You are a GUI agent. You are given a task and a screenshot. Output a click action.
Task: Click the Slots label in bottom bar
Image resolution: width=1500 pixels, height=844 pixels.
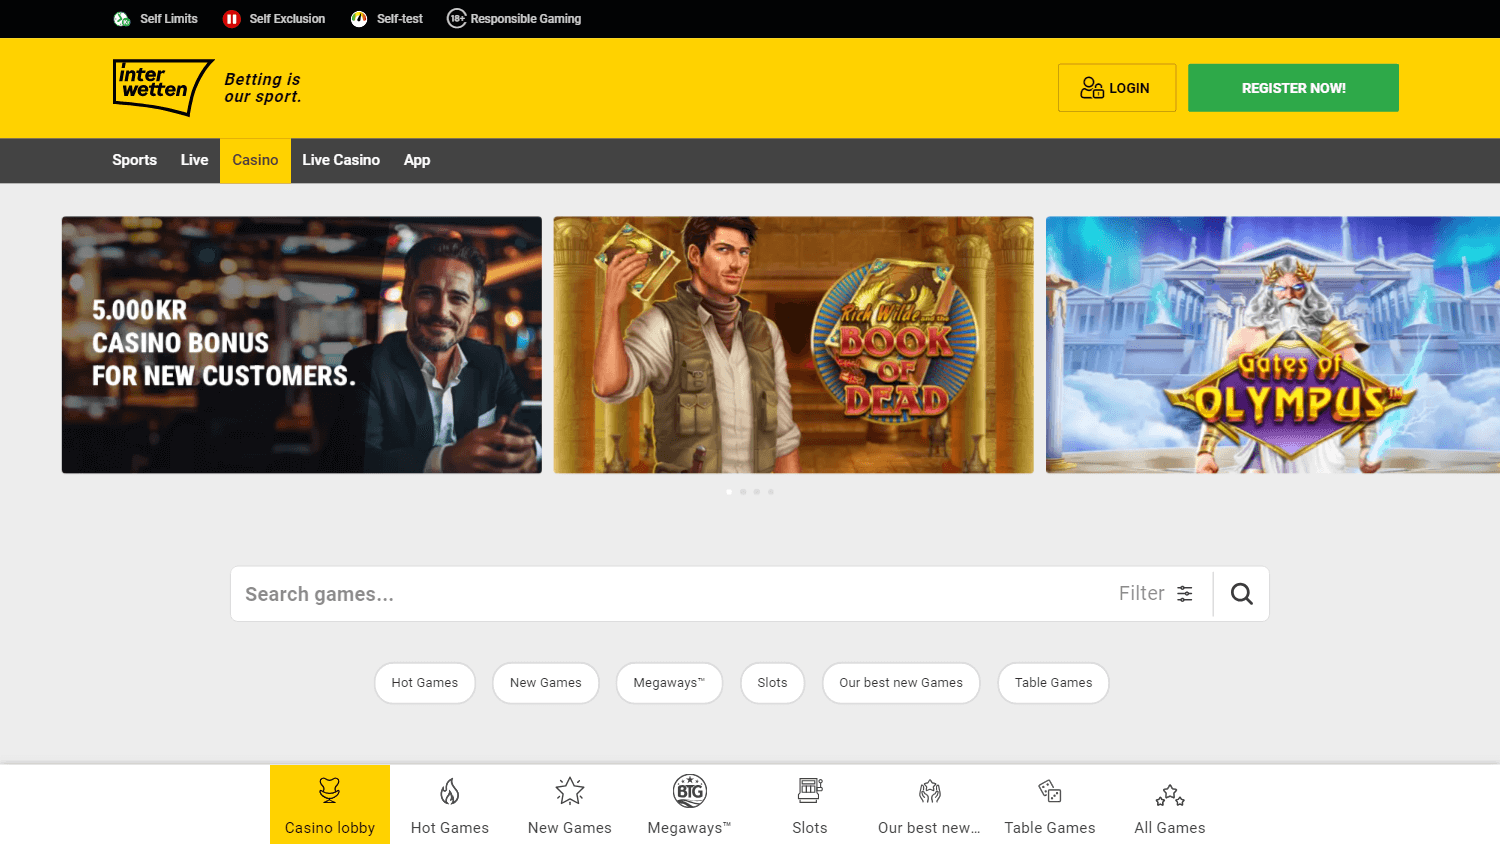pyautogui.click(x=810, y=828)
